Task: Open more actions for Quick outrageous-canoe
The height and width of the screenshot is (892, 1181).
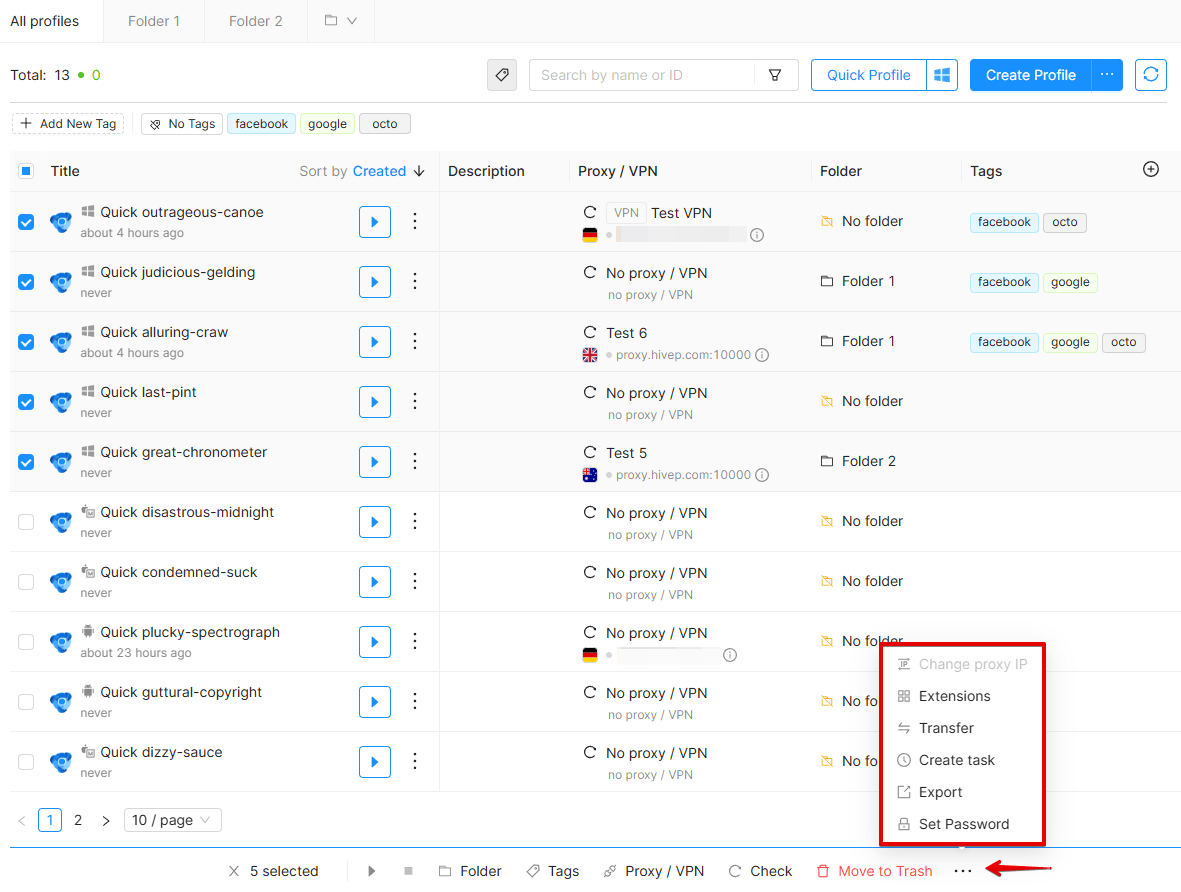Action: (414, 221)
